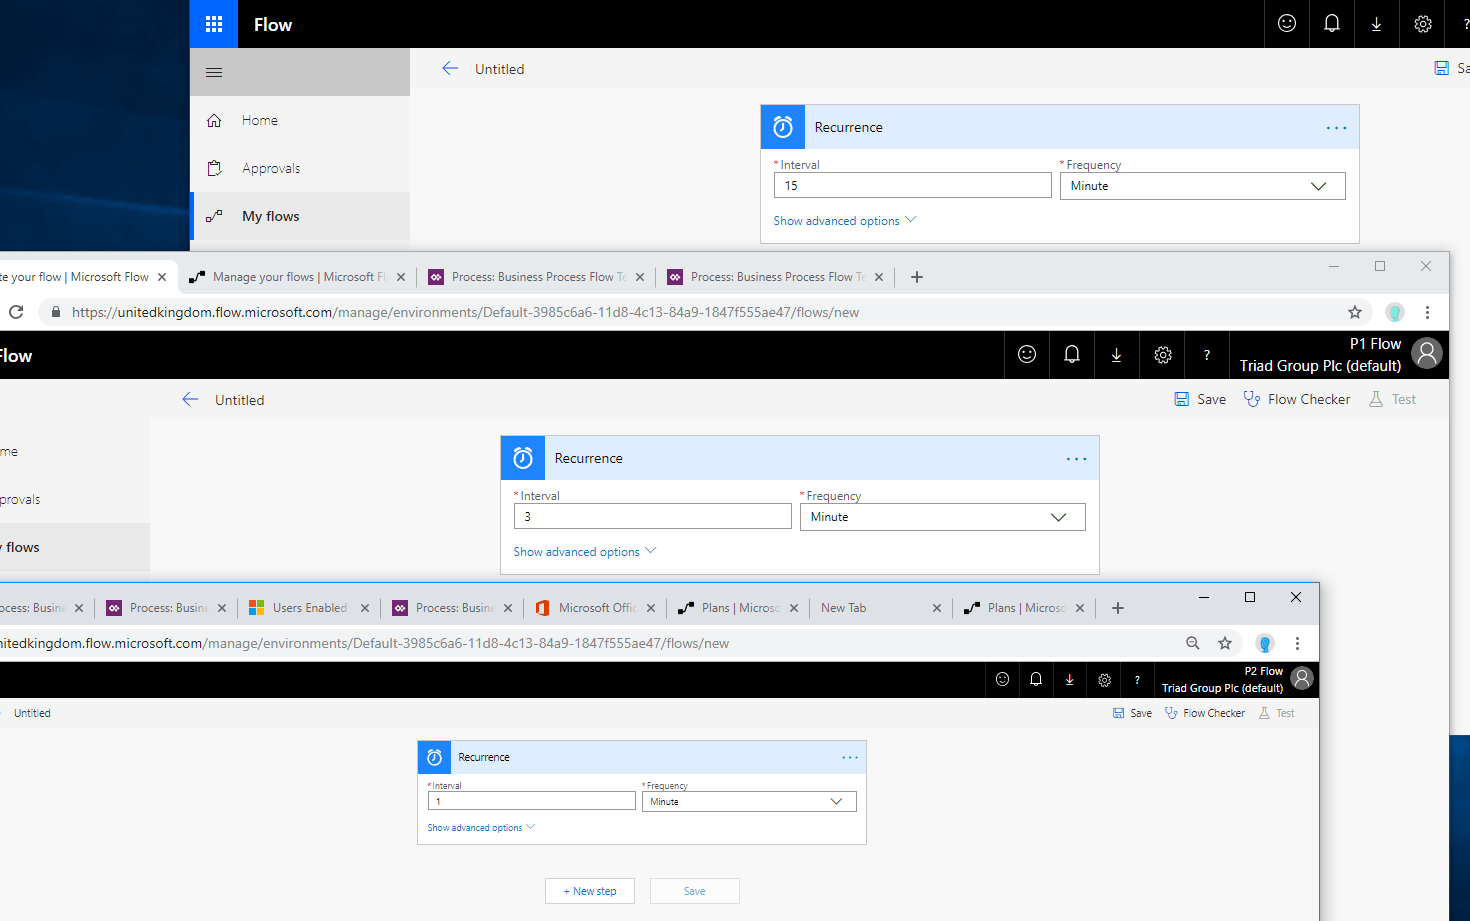Open the settings gear in the P2 Flow window
Viewport: 1470px width, 921px height.
[x=1104, y=680]
